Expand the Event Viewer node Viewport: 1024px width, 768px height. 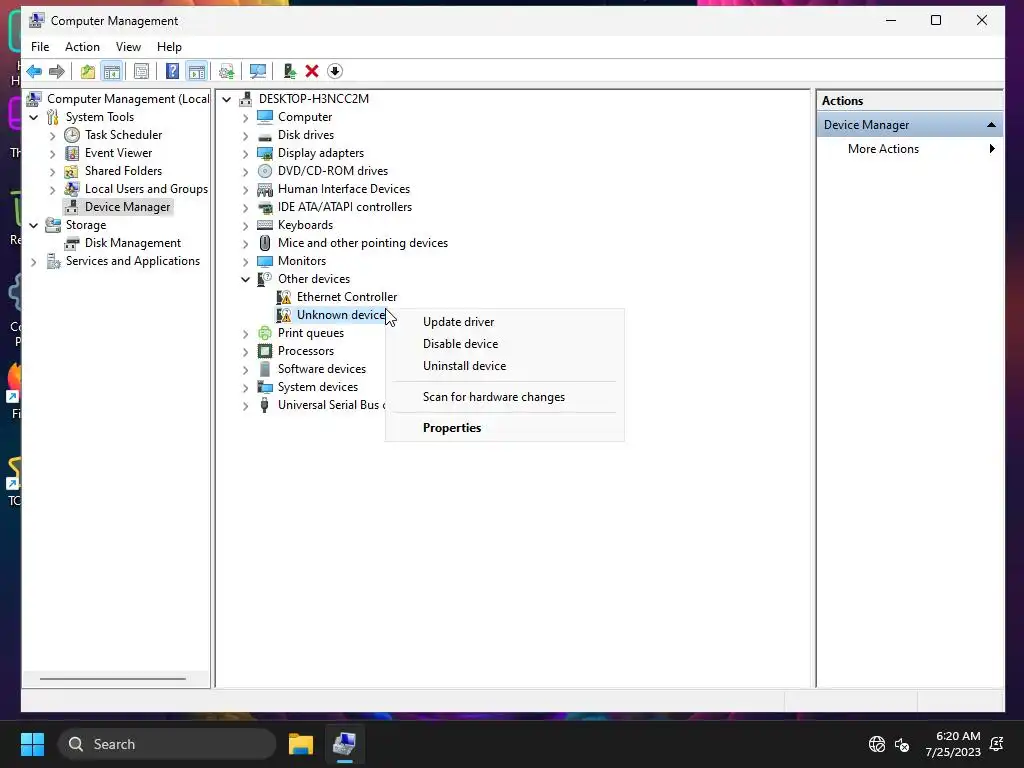53,154
